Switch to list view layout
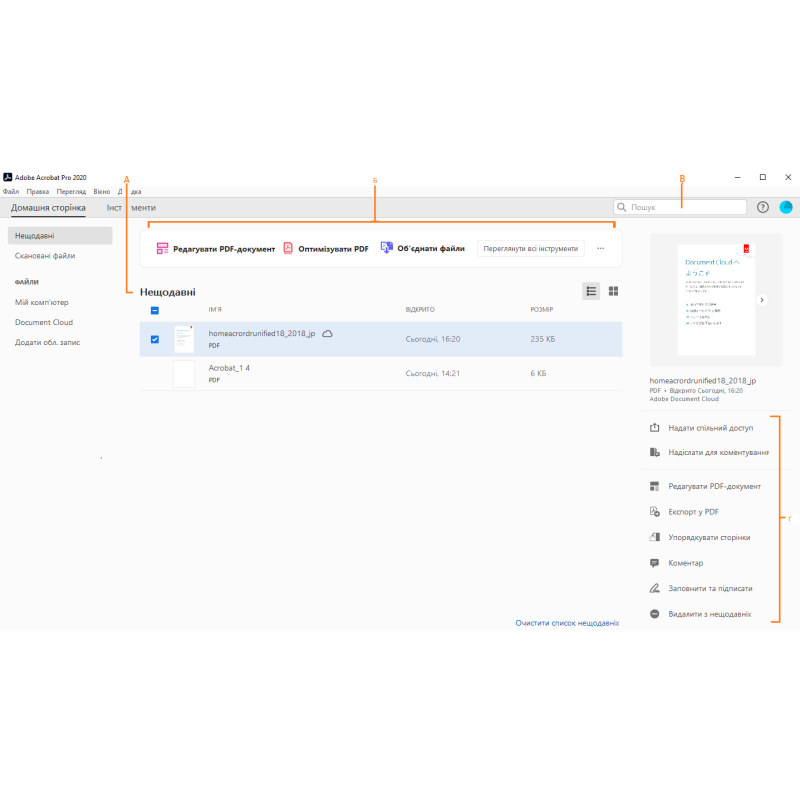 [x=591, y=291]
